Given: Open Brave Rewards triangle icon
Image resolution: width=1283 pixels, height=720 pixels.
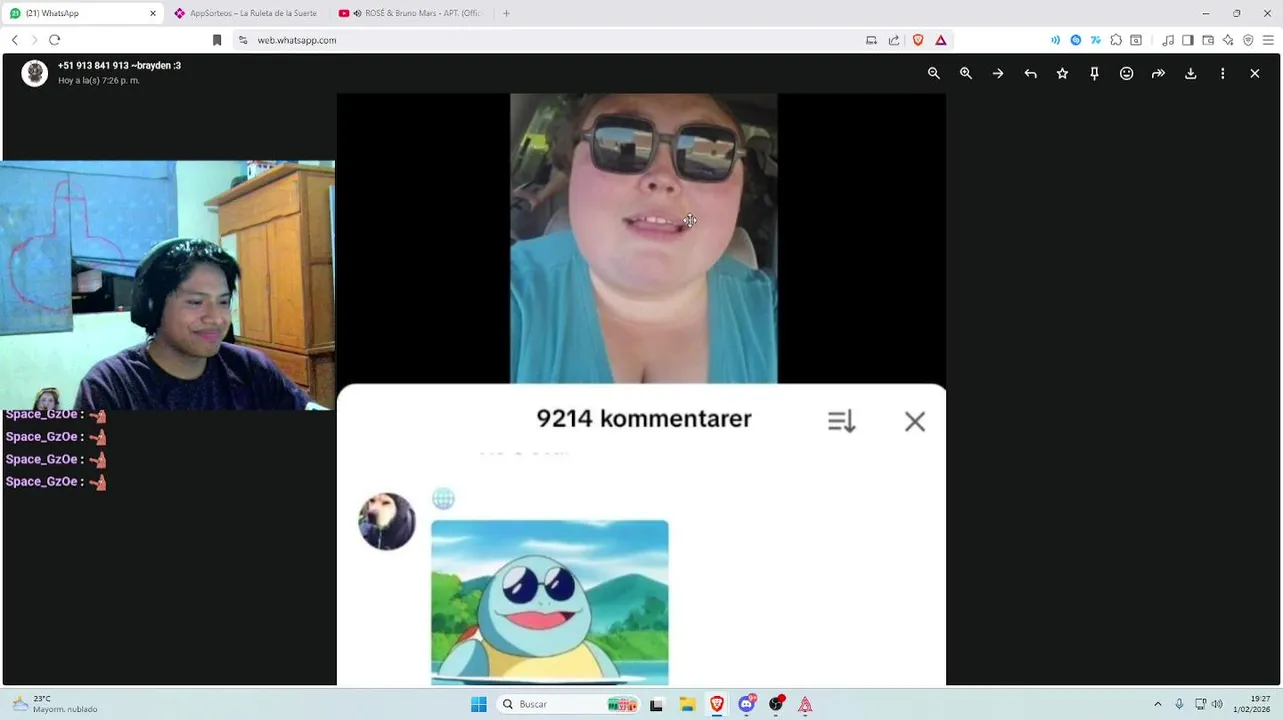Looking at the screenshot, I should tap(941, 40).
